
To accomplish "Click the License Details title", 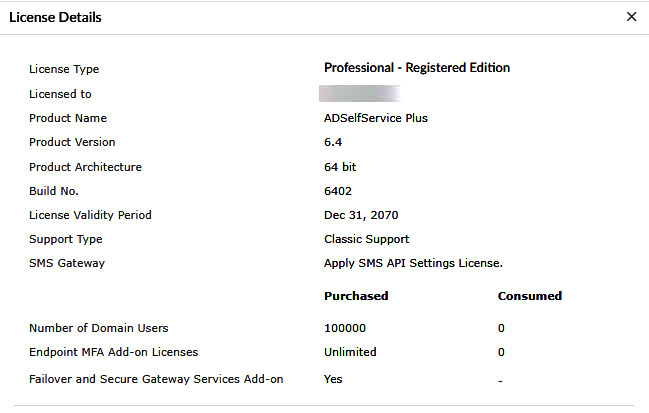I will 55,17.
